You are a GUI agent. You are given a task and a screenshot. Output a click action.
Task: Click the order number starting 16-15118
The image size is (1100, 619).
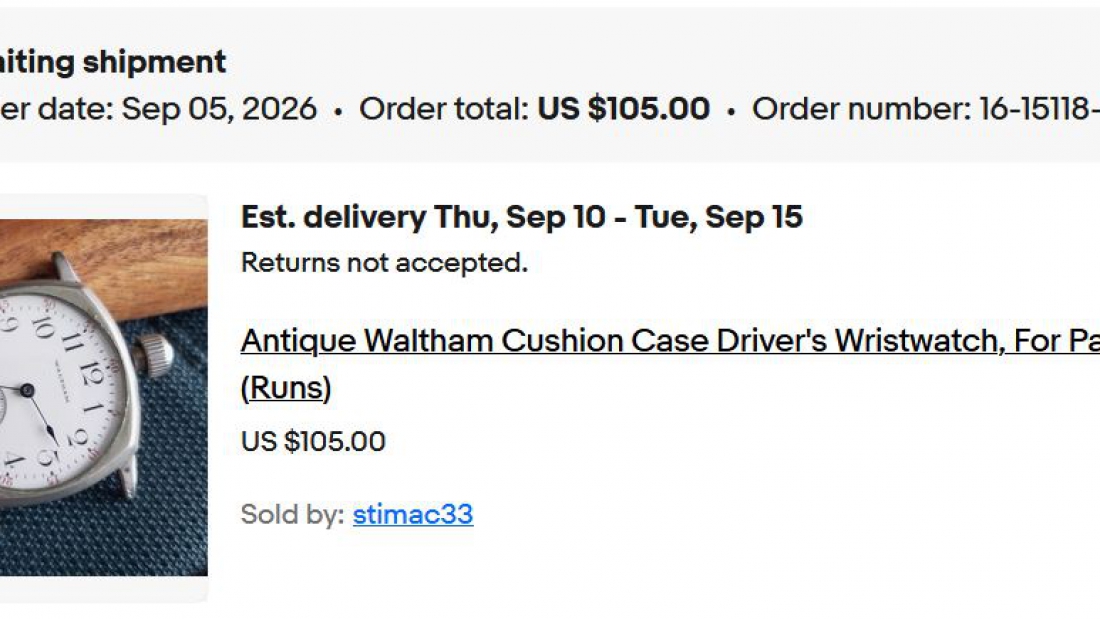(x=1039, y=109)
